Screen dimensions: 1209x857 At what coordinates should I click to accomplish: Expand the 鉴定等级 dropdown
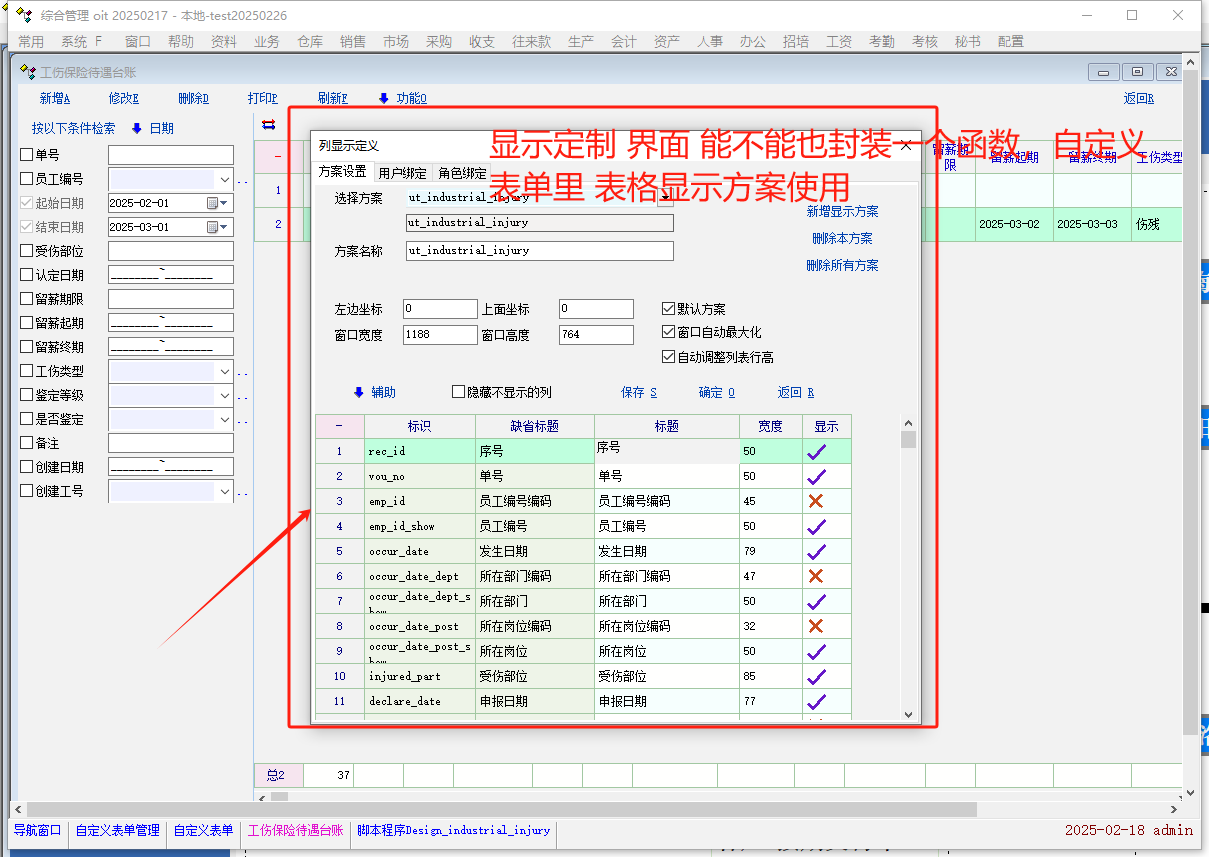(x=224, y=395)
